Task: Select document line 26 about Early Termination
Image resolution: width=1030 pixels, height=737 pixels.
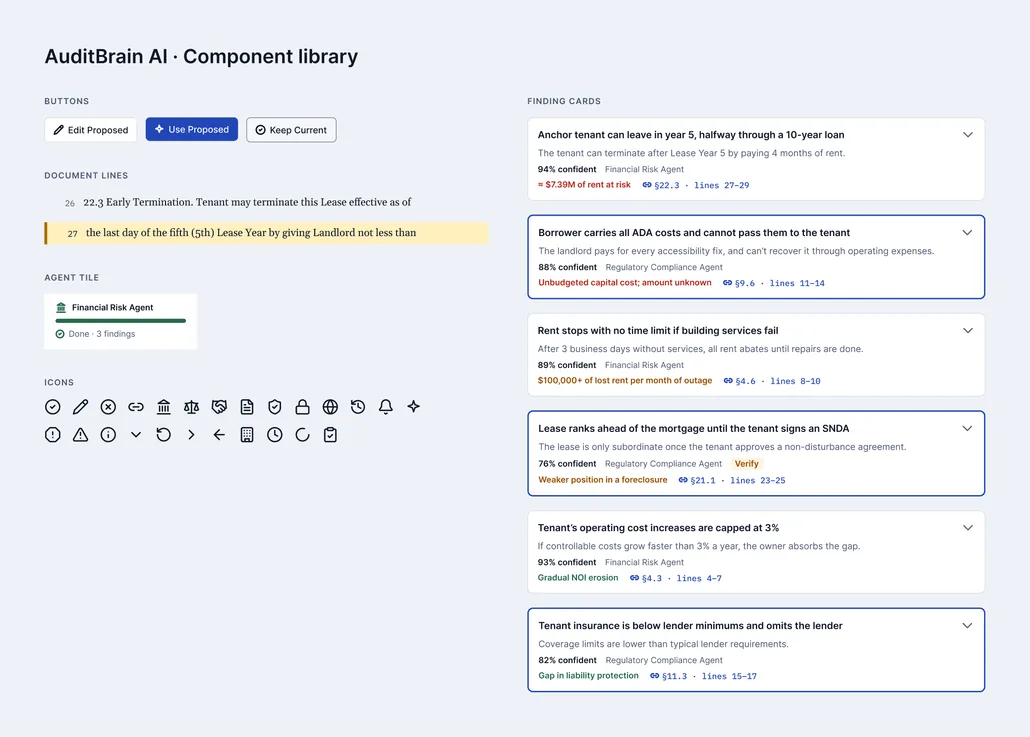Action: (x=266, y=202)
